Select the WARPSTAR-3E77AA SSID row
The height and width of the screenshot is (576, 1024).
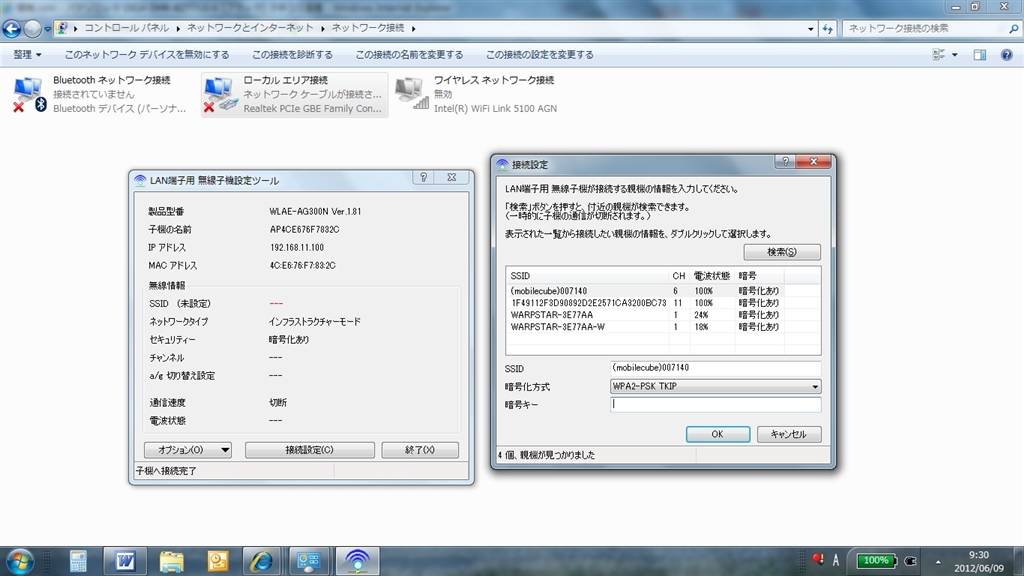point(663,315)
